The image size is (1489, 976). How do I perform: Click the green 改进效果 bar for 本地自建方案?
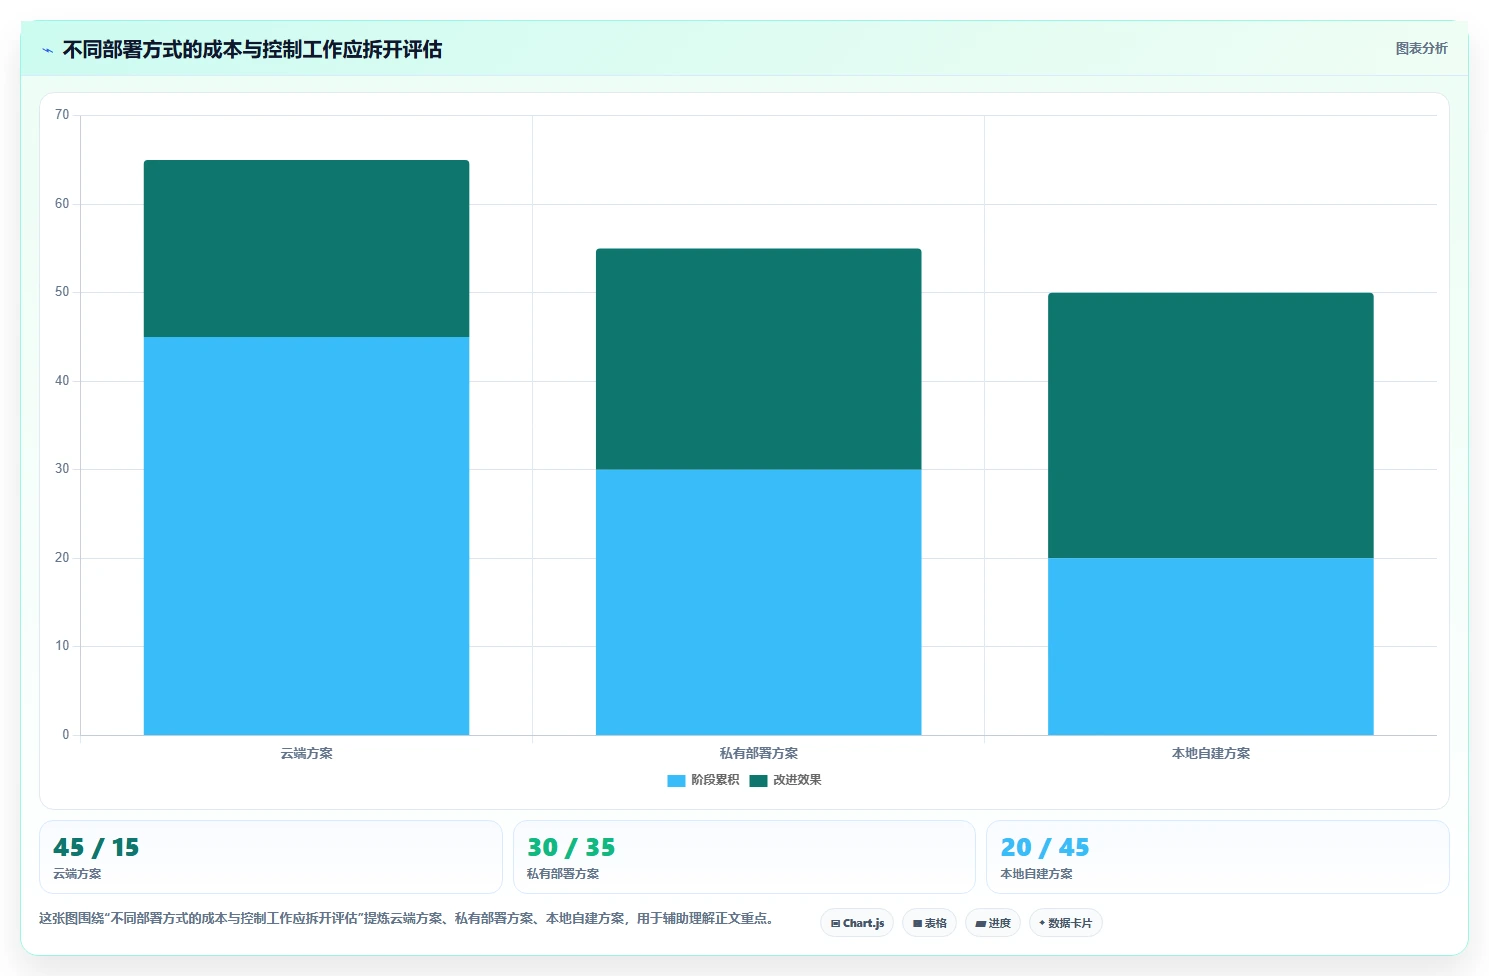pyautogui.click(x=1210, y=425)
